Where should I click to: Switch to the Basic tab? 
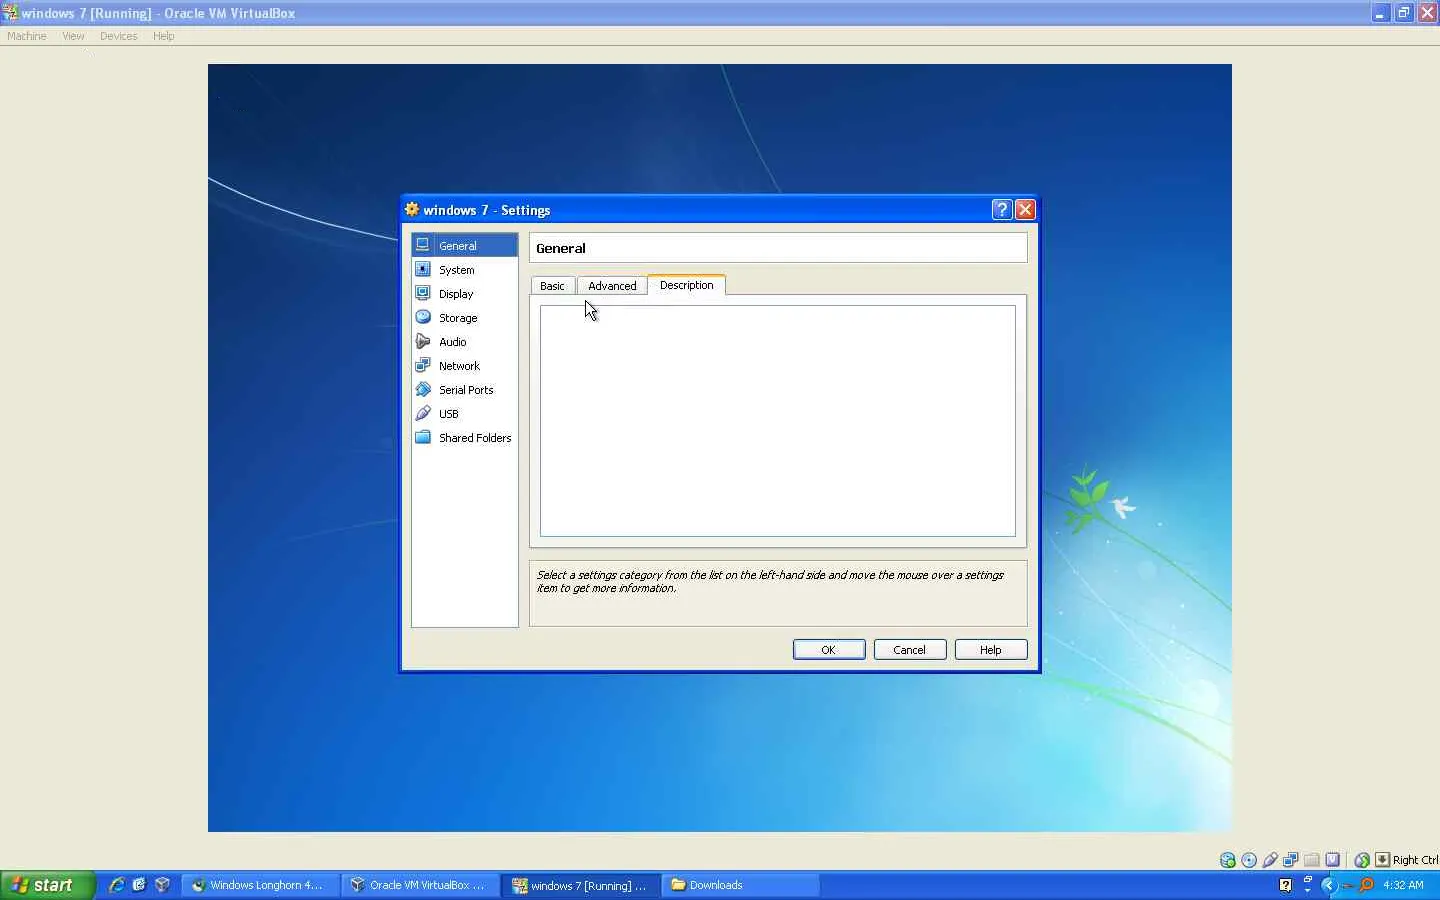pos(552,286)
